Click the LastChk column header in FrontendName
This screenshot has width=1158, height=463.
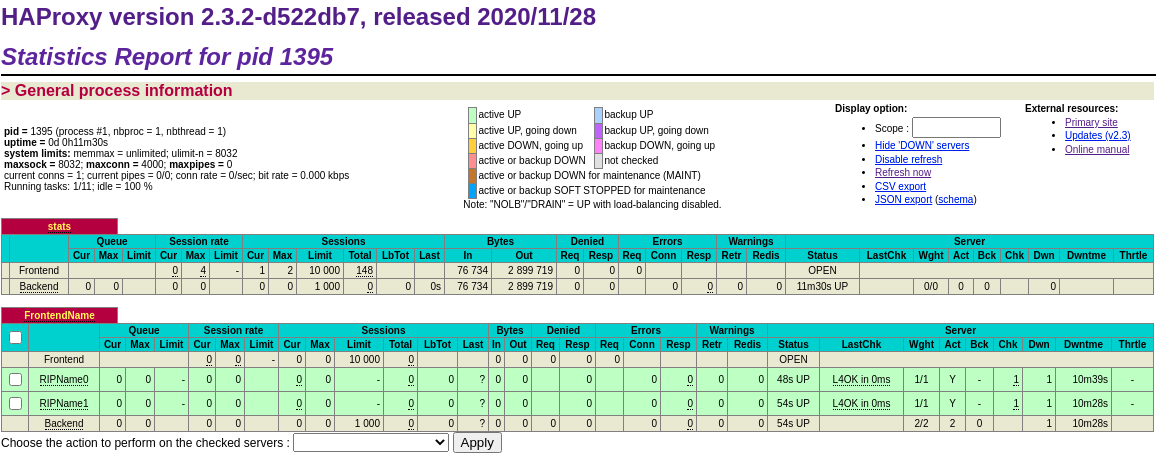click(x=861, y=344)
